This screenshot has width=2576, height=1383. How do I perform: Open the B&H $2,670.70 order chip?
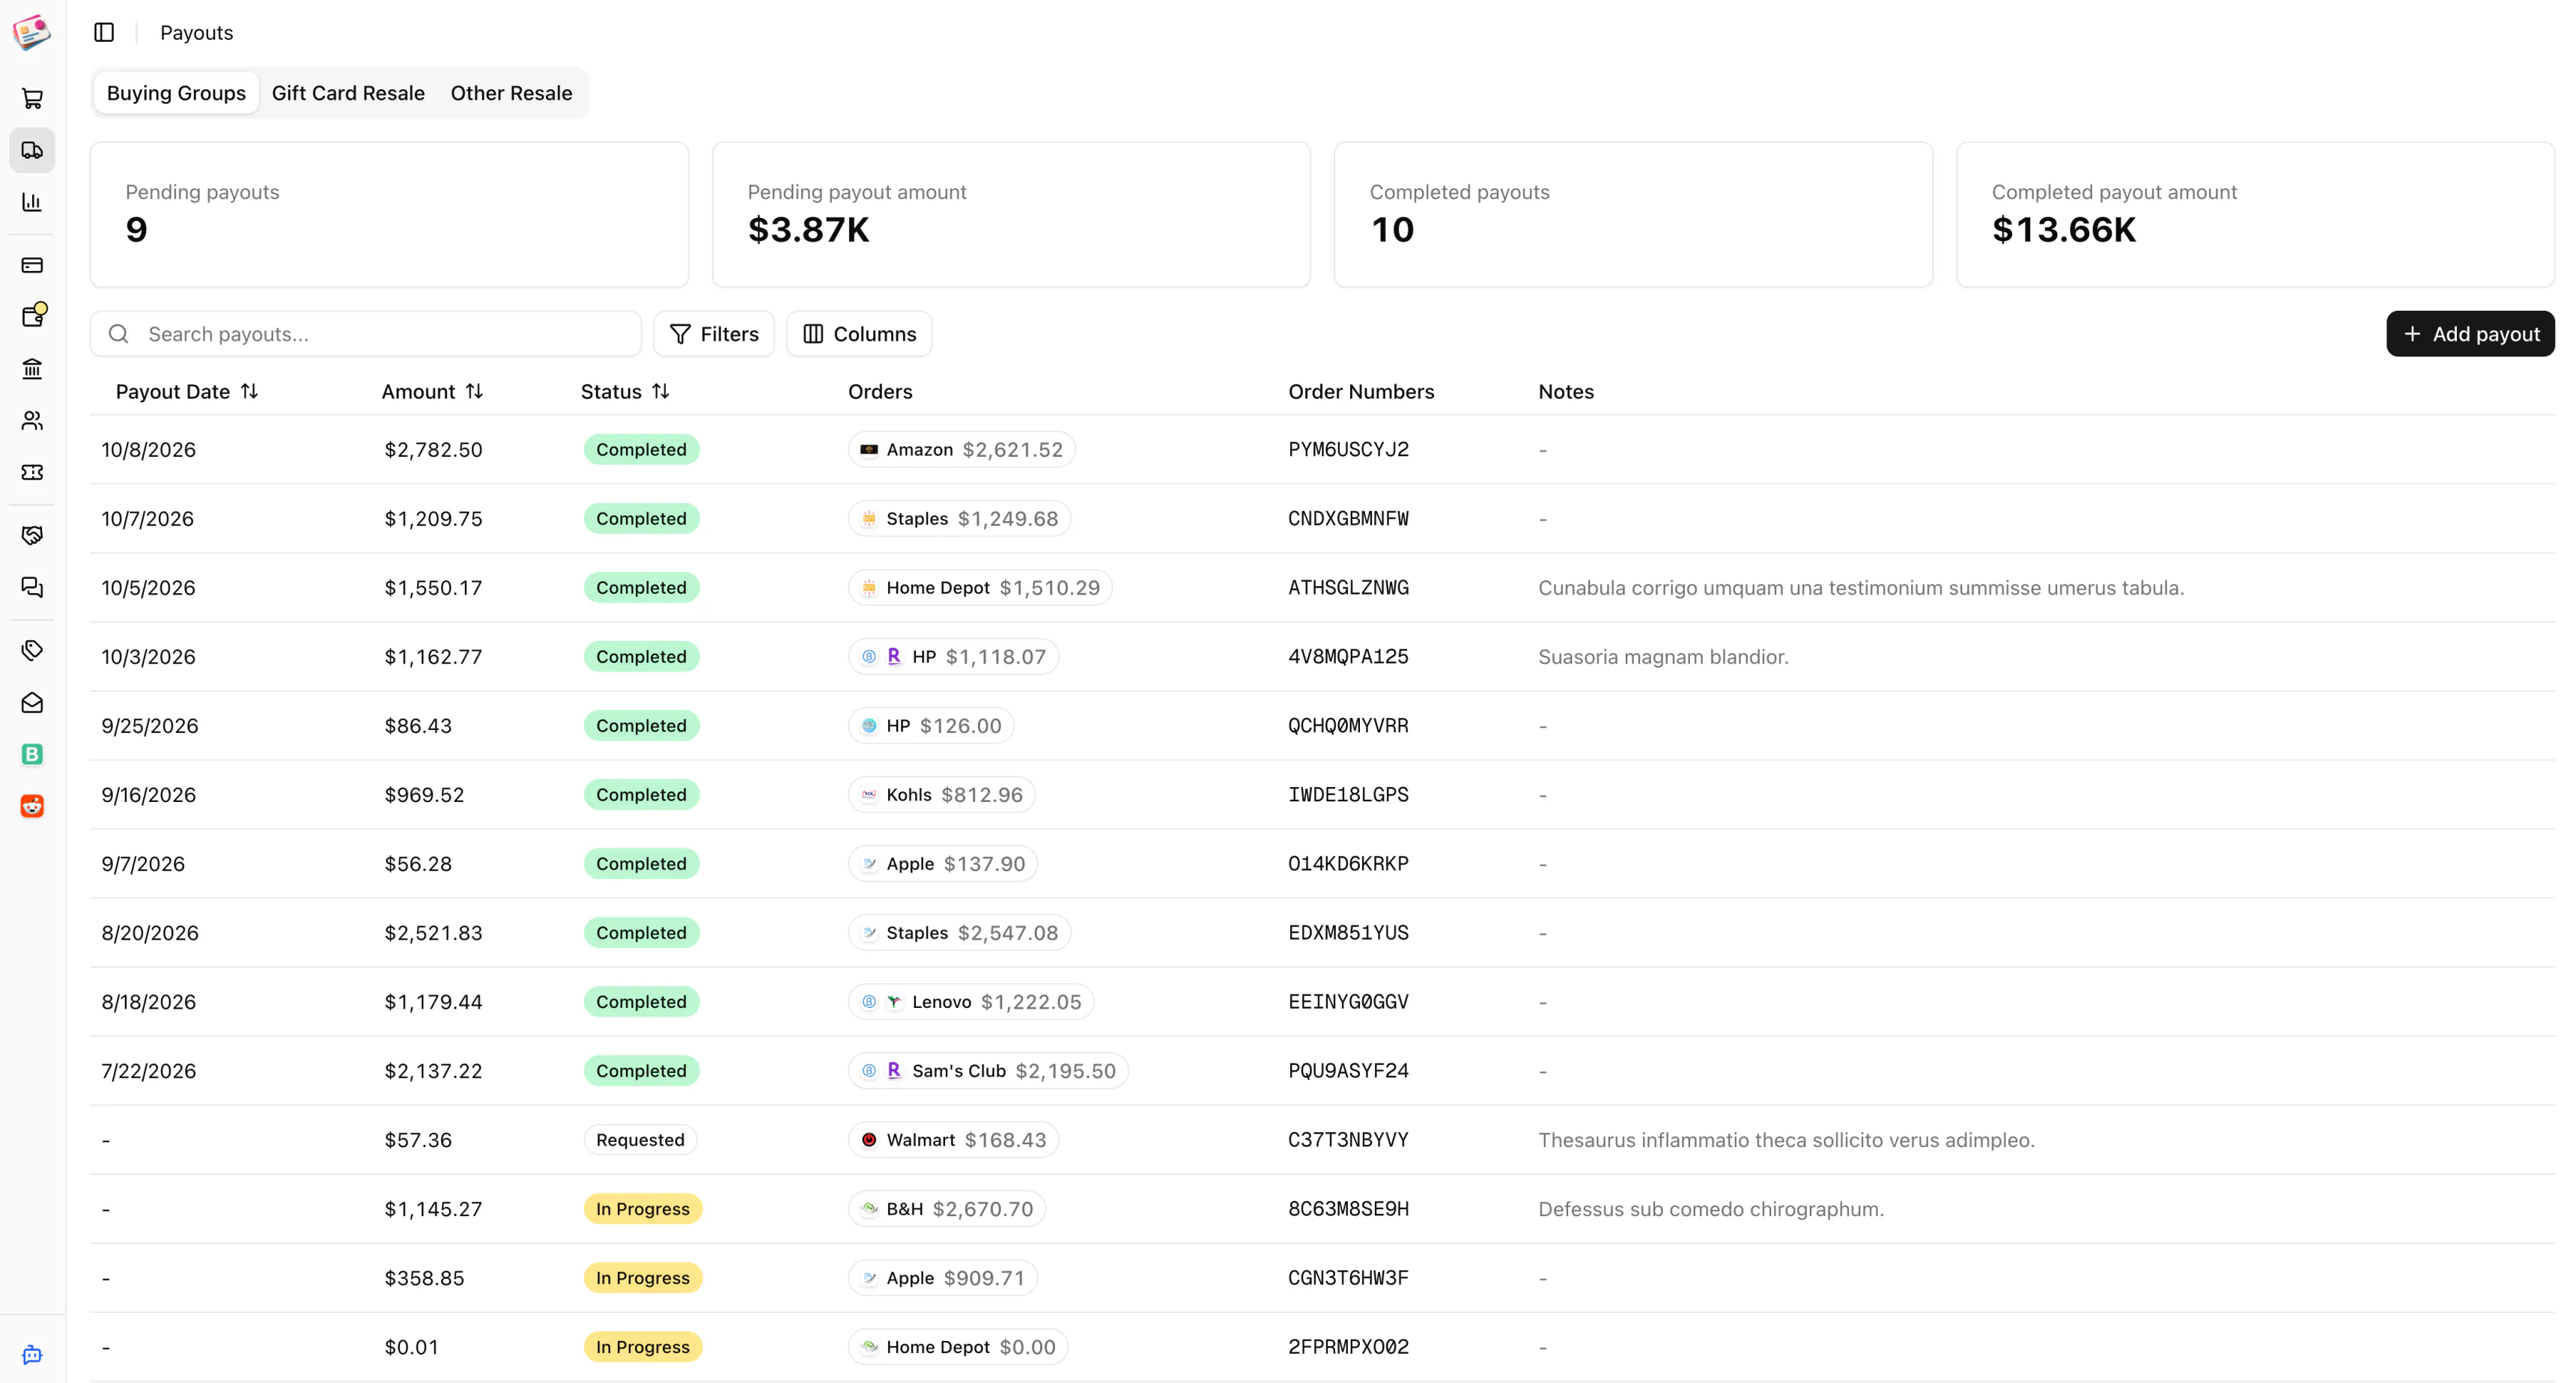click(947, 1209)
